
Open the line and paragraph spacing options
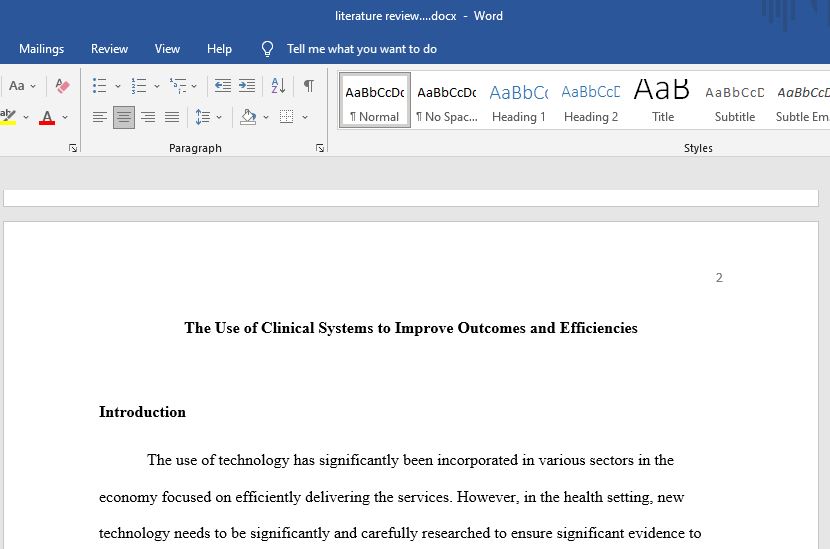click(x=203, y=117)
